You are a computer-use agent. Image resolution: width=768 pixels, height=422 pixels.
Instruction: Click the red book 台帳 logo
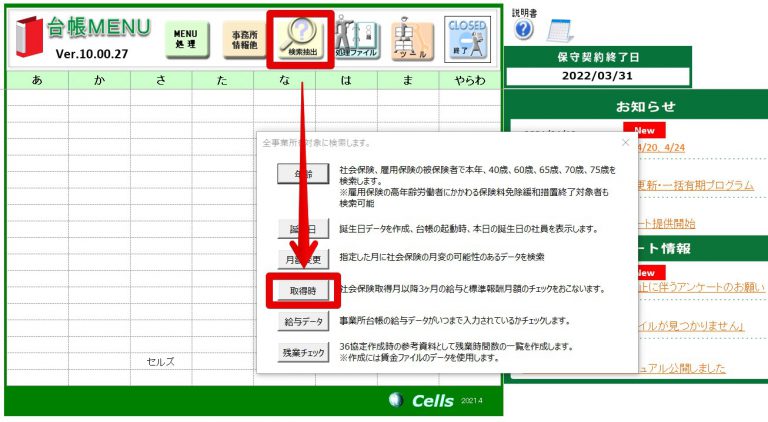click(x=29, y=36)
